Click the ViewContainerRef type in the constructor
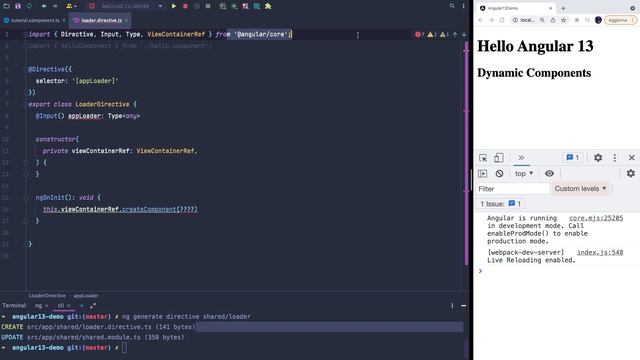This screenshot has width=640, height=360. (165, 151)
